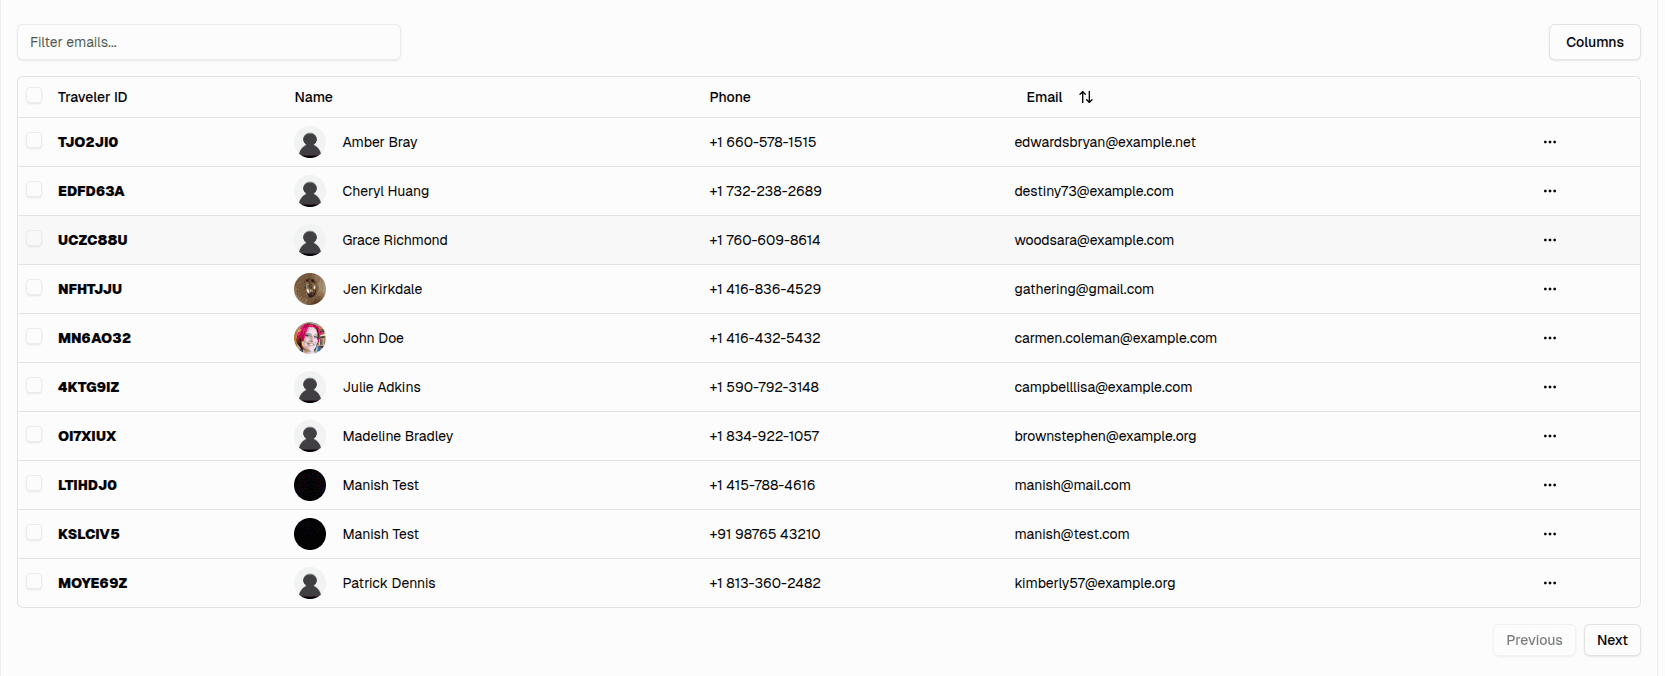Open row actions menu for Amber Bray

pyautogui.click(x=1549, y=142)
